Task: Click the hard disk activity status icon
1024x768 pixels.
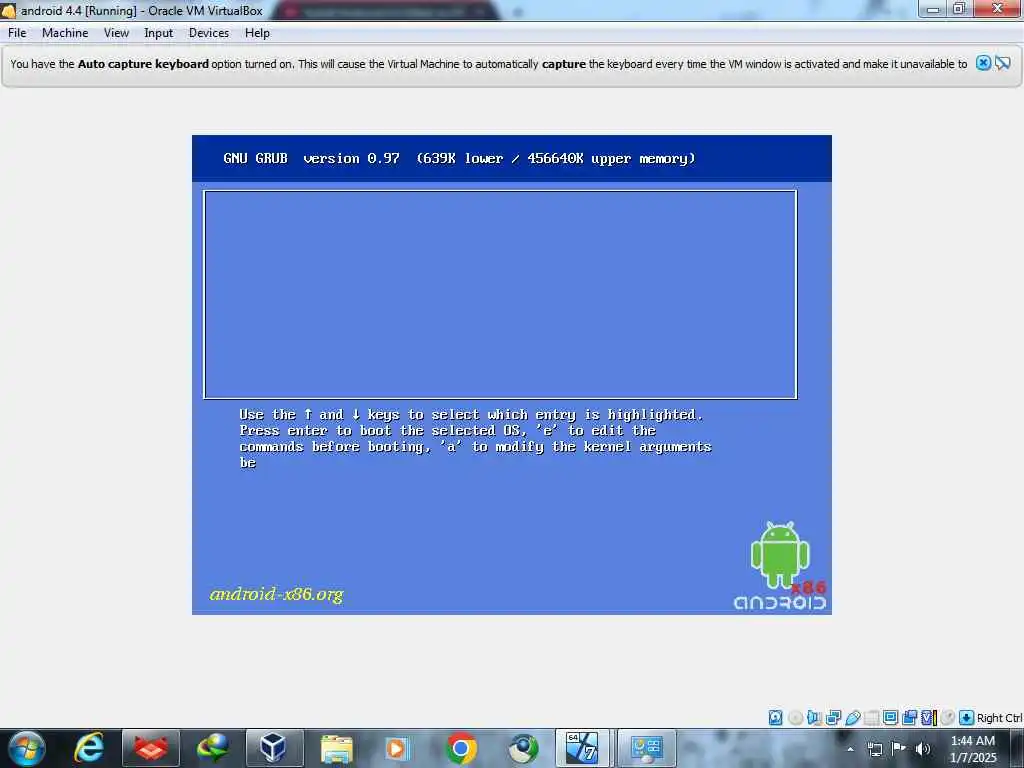Action: click(775, 718)
